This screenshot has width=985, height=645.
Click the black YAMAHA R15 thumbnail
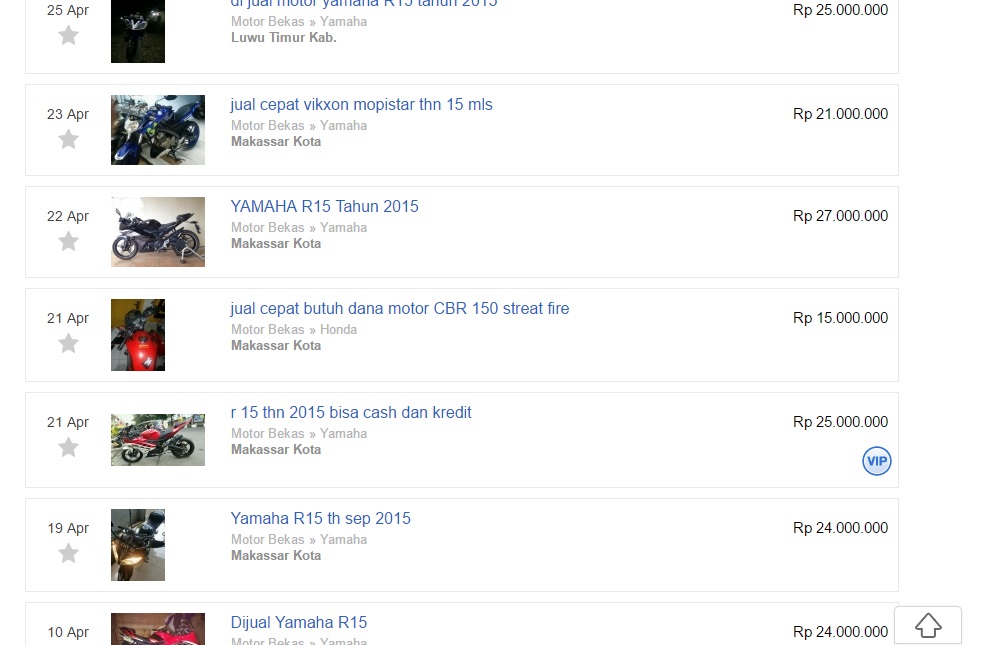(x=158, y=232)
